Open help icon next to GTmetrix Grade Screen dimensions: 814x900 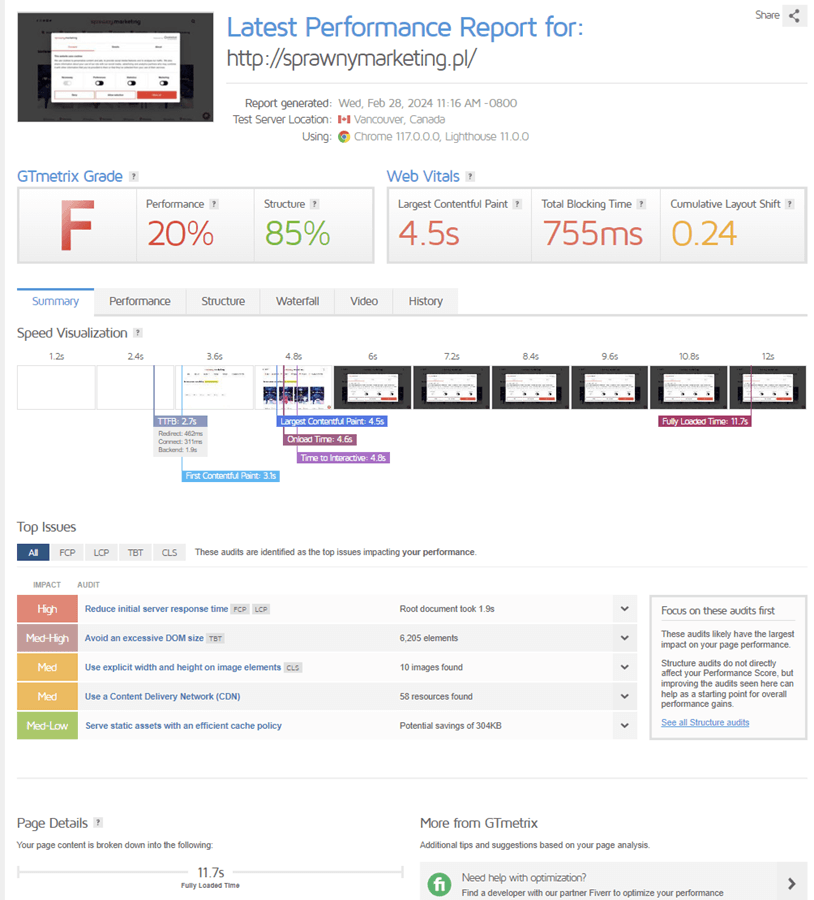134,177
